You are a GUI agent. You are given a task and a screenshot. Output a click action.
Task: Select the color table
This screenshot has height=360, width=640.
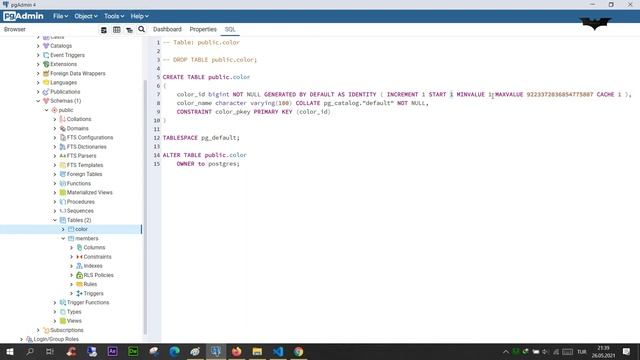coord(81,229)
